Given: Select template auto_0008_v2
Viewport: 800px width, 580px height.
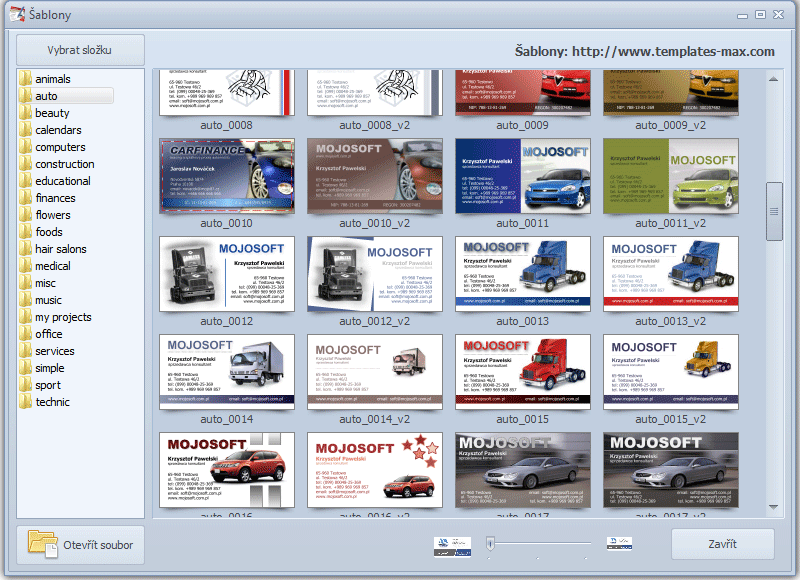Looking at the screenshot, I should click(x=374, y=93).
